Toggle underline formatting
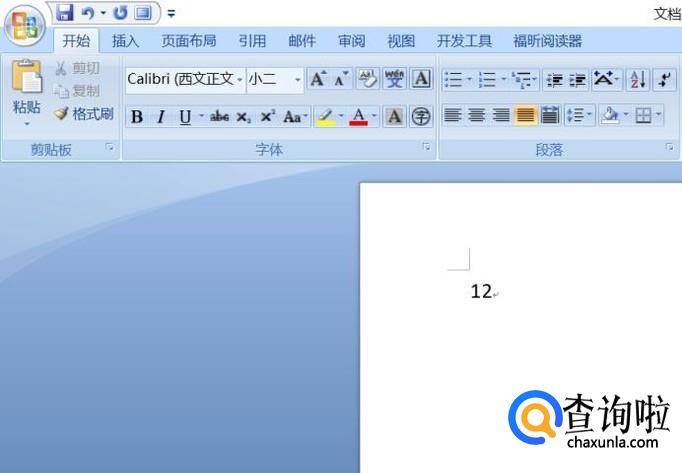682x473 pixels. pos(185,117)
